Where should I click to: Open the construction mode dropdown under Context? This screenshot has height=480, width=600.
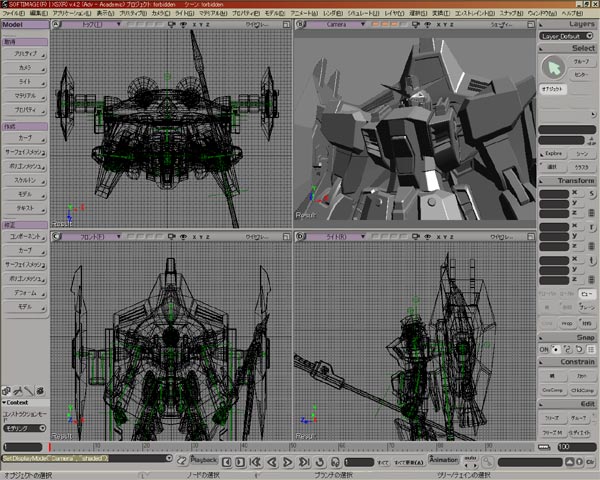pos(24,428)
